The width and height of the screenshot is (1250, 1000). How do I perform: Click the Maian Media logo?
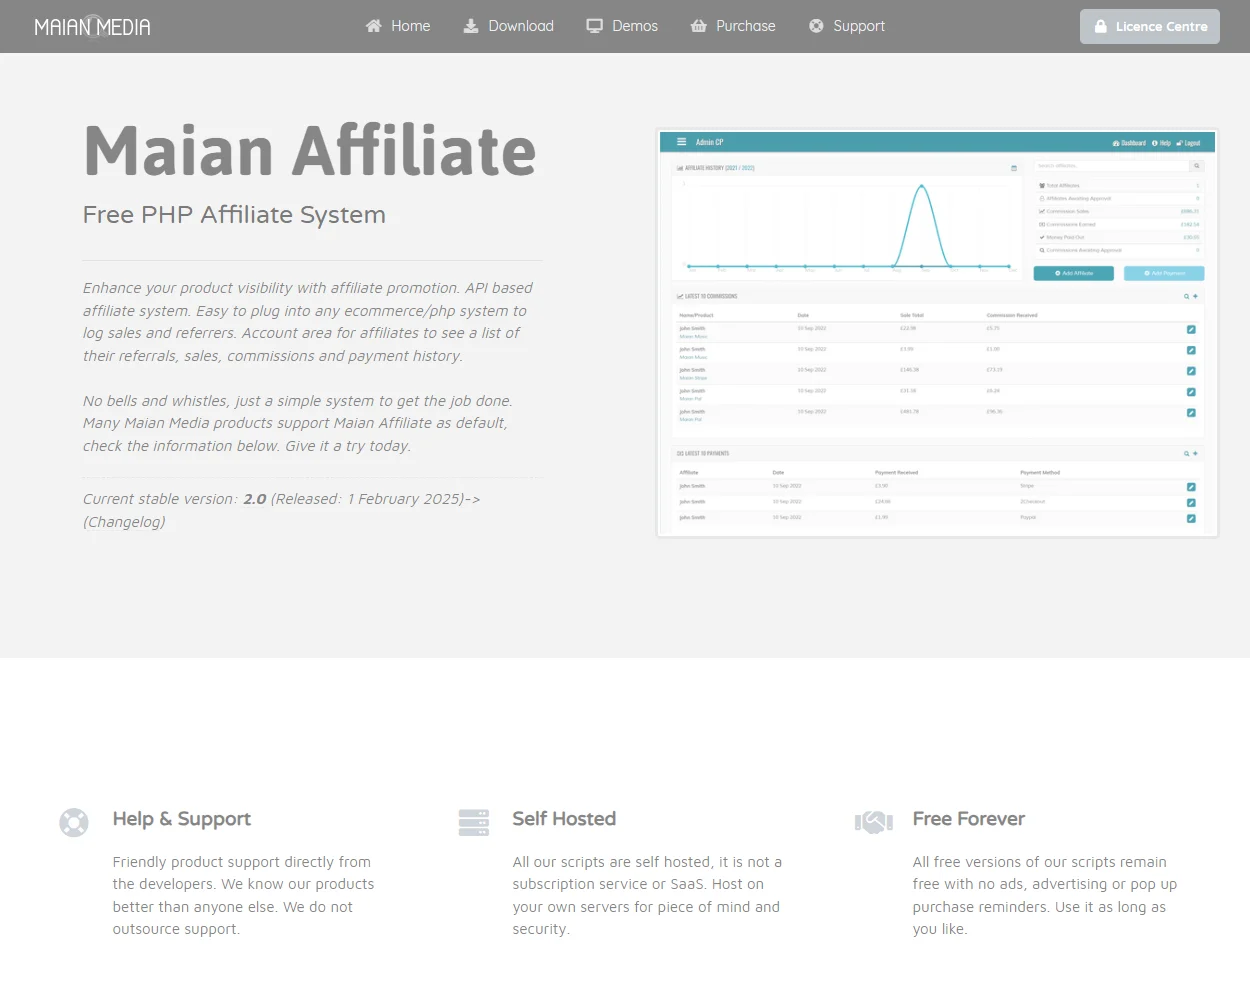point(92,26)
